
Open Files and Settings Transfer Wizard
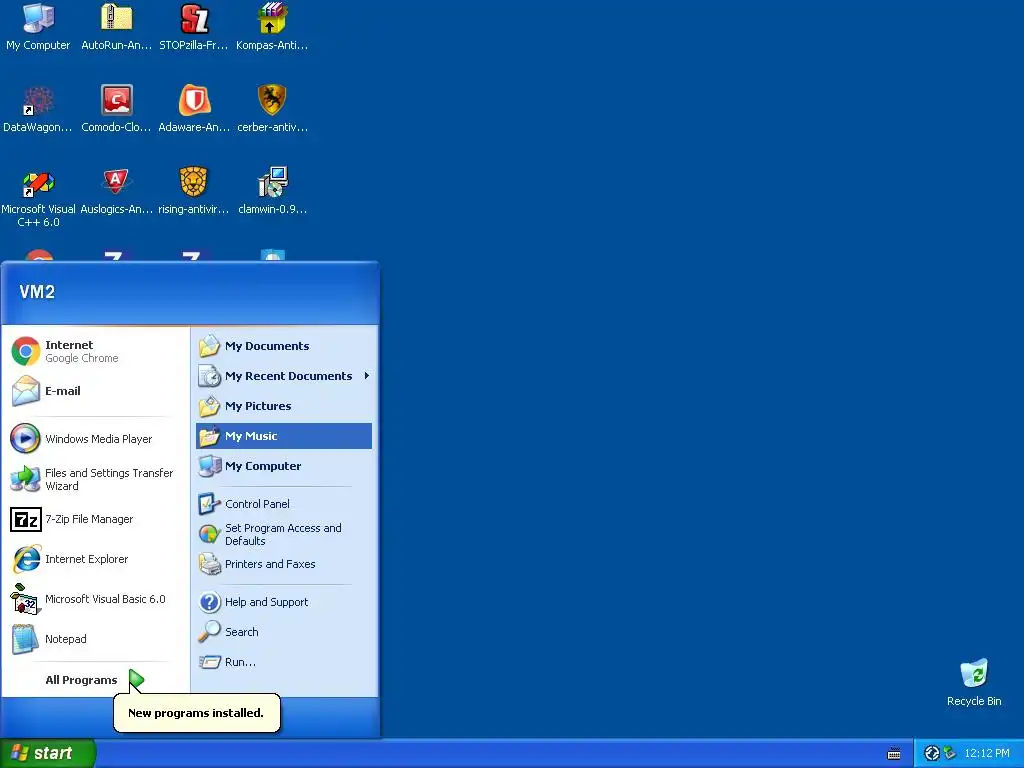pyautogui.click(x=95, y=479)
